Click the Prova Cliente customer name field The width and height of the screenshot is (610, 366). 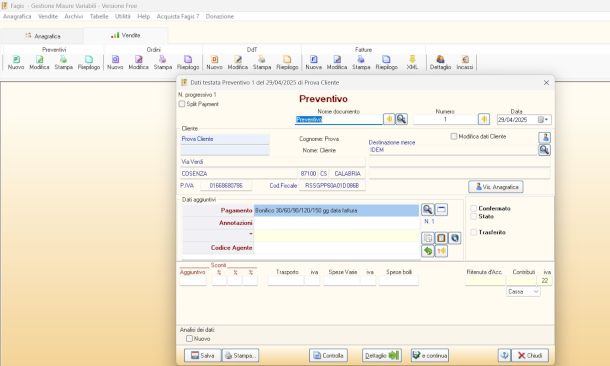tap(225, 139)
